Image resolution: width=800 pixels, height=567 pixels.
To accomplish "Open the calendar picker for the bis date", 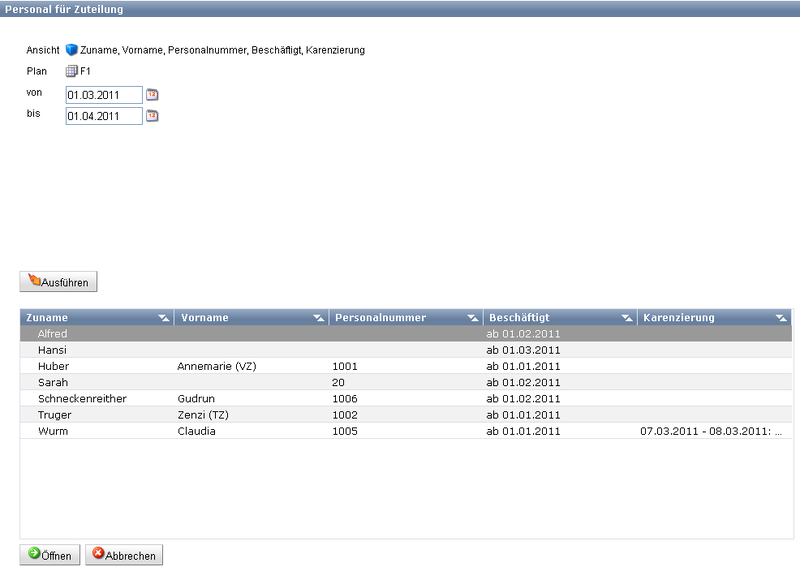I will 153,116.
